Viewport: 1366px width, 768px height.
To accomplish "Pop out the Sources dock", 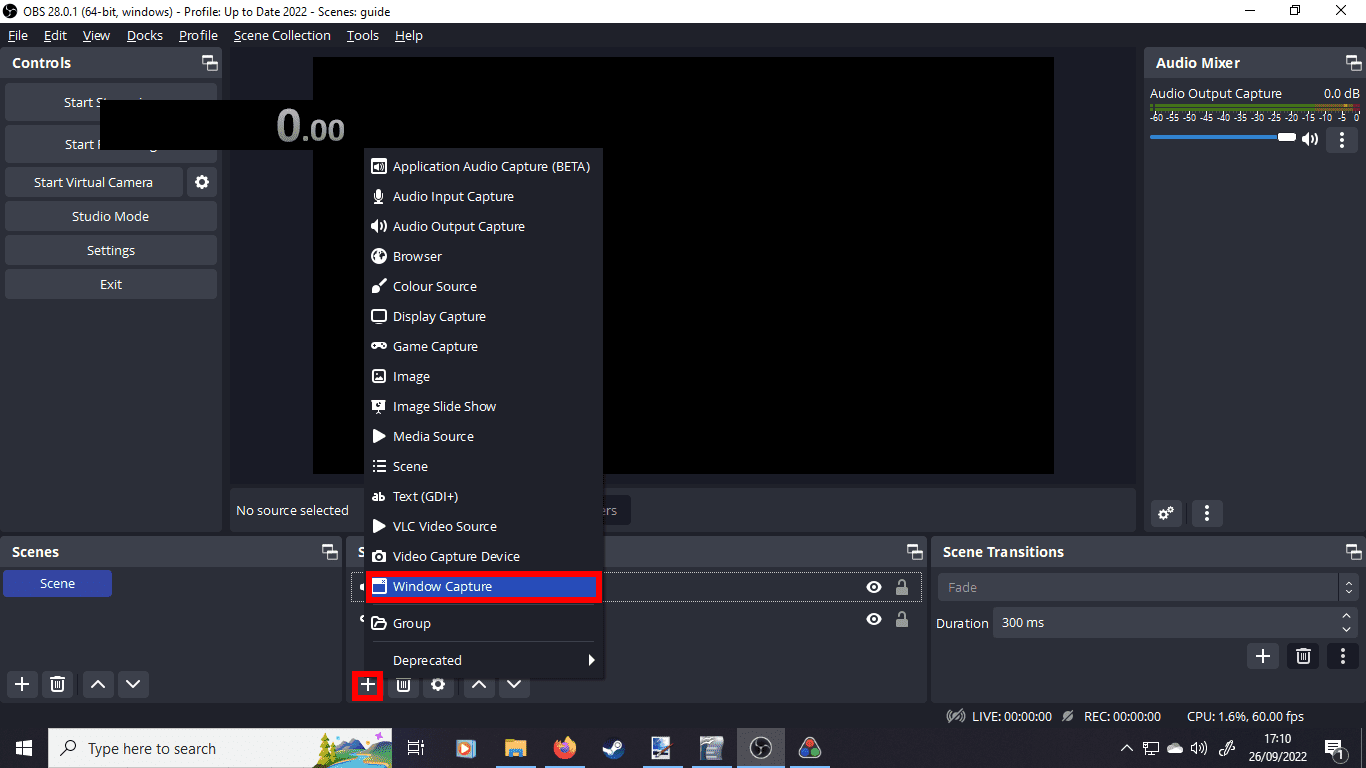I will tap(914, 552).
